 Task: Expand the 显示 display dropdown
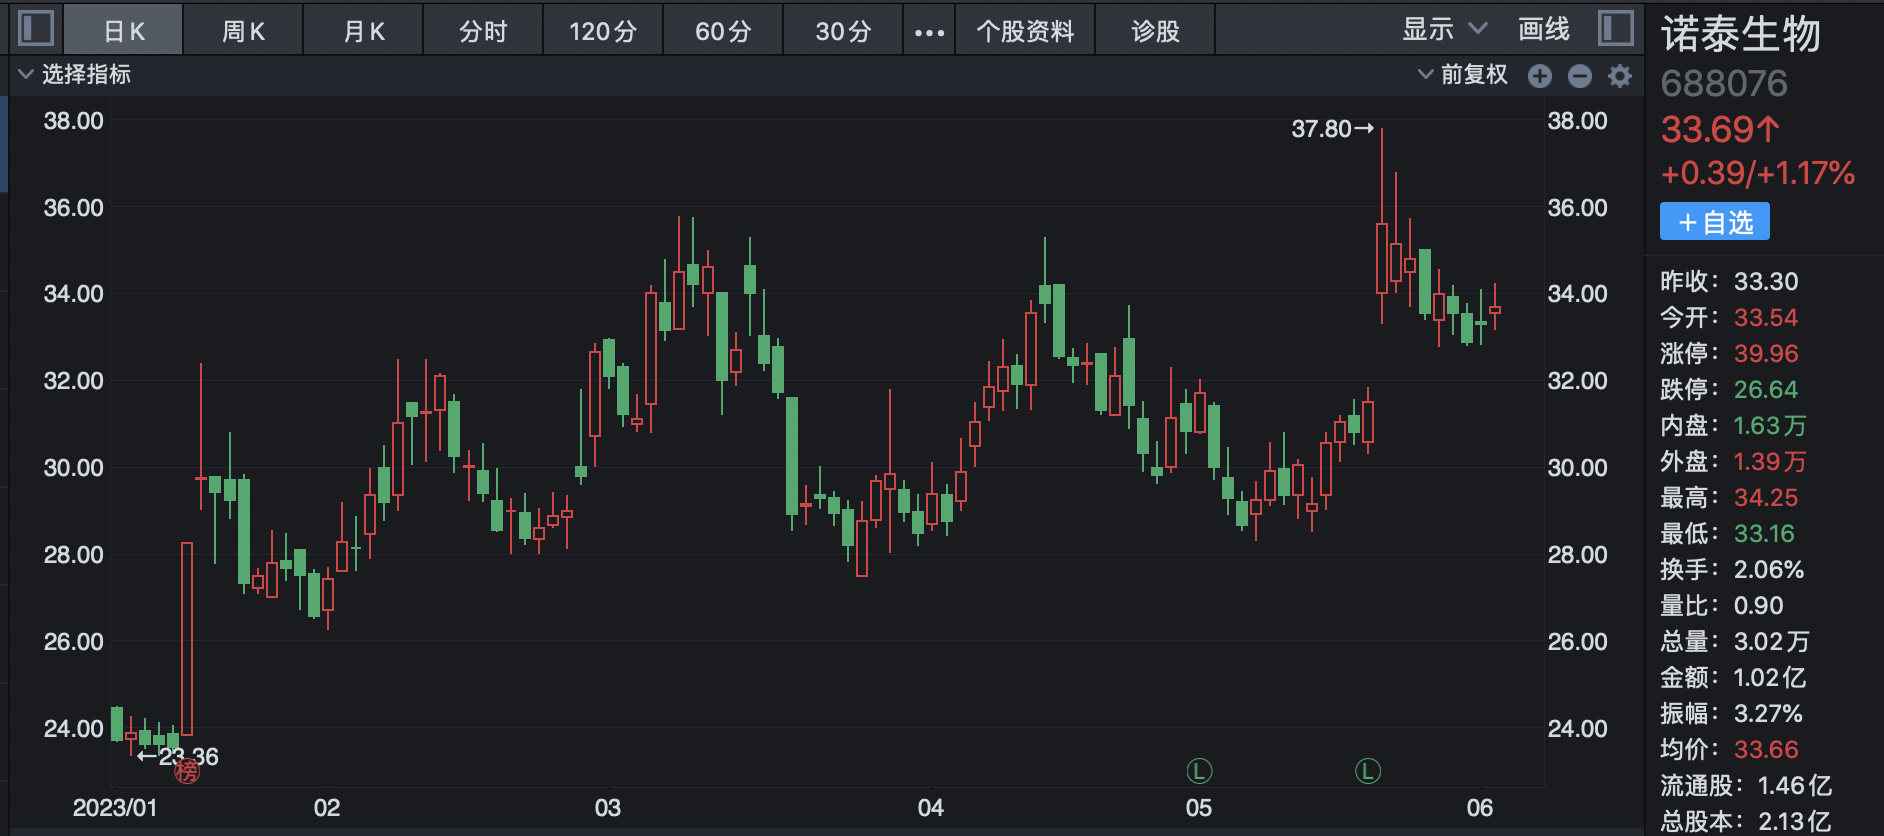1444,30
